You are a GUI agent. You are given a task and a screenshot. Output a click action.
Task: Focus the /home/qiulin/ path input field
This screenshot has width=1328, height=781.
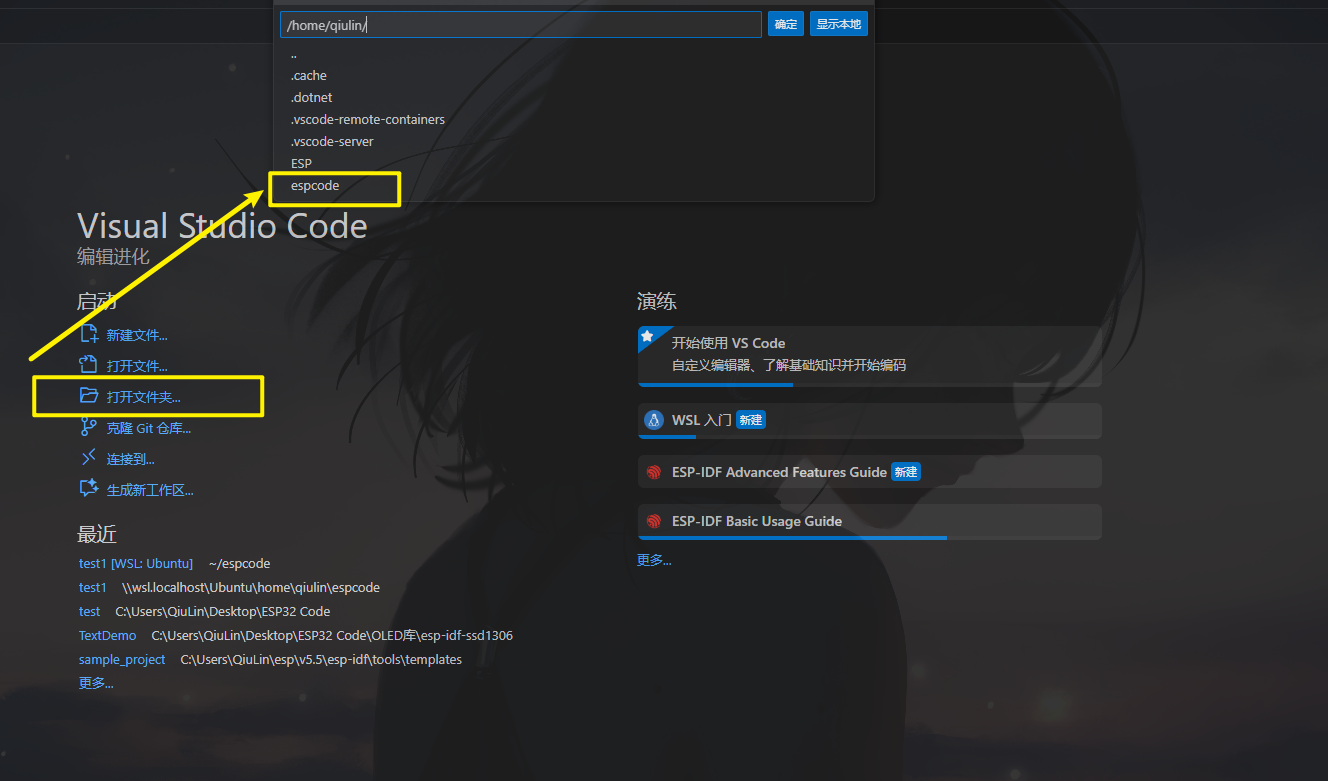pyautogui.click(x=521, y=25)
